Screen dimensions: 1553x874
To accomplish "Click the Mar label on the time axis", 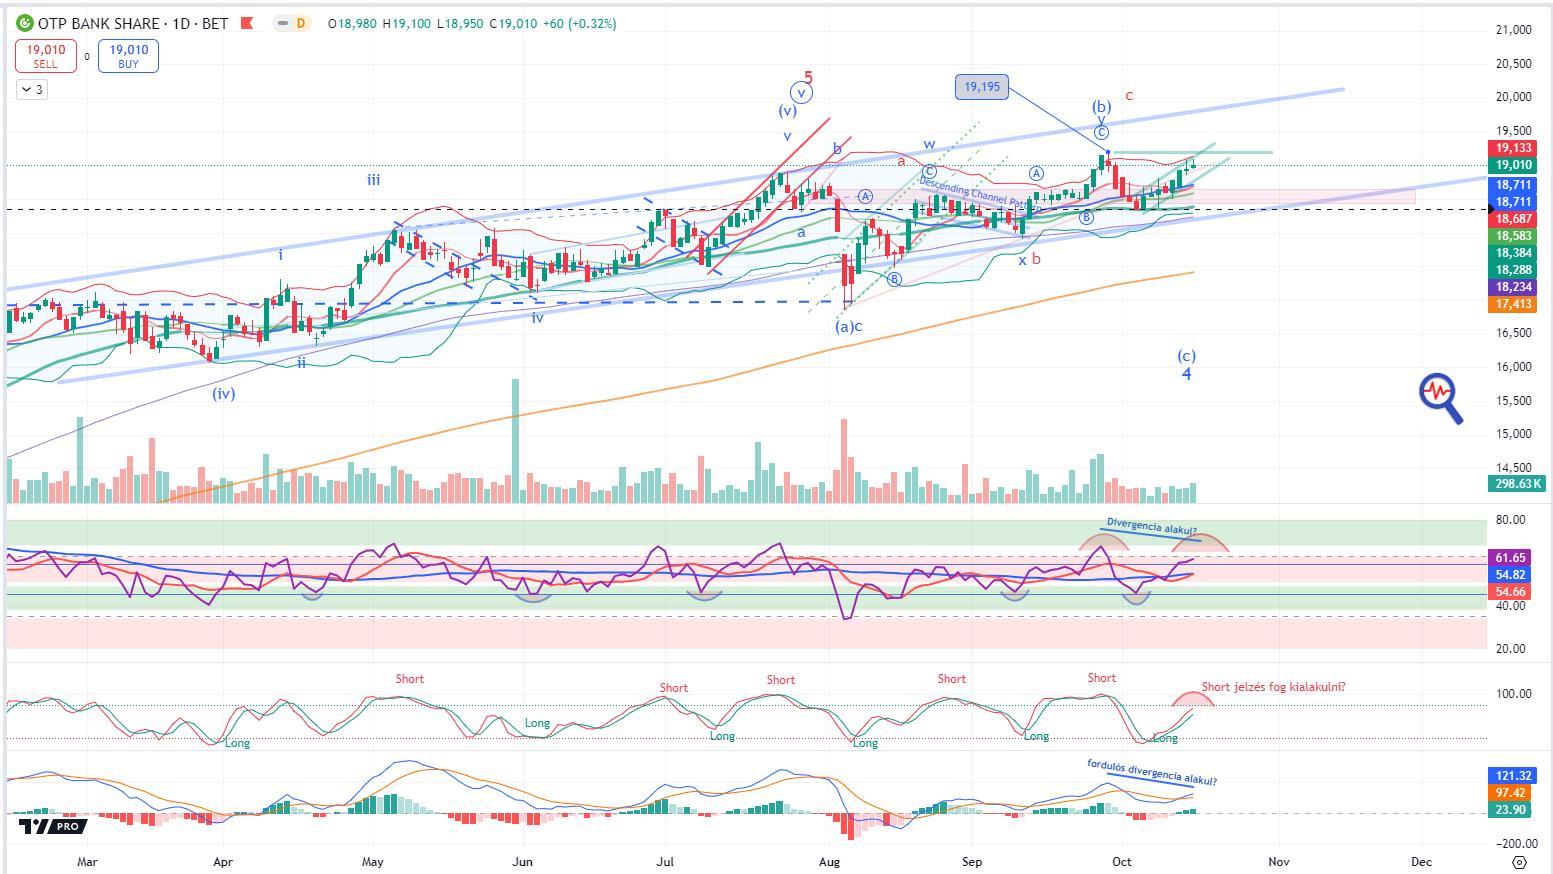I will (87, 861).
